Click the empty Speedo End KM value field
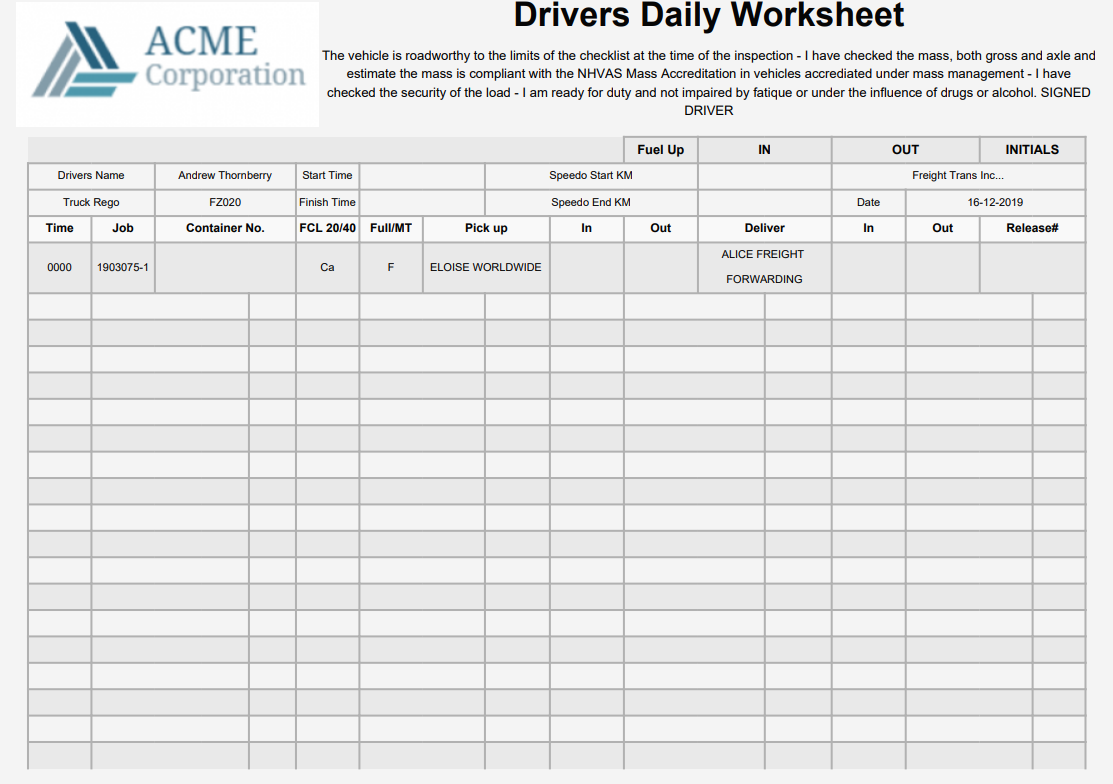Screen dimensions: 1113x784 pos(764,202)
